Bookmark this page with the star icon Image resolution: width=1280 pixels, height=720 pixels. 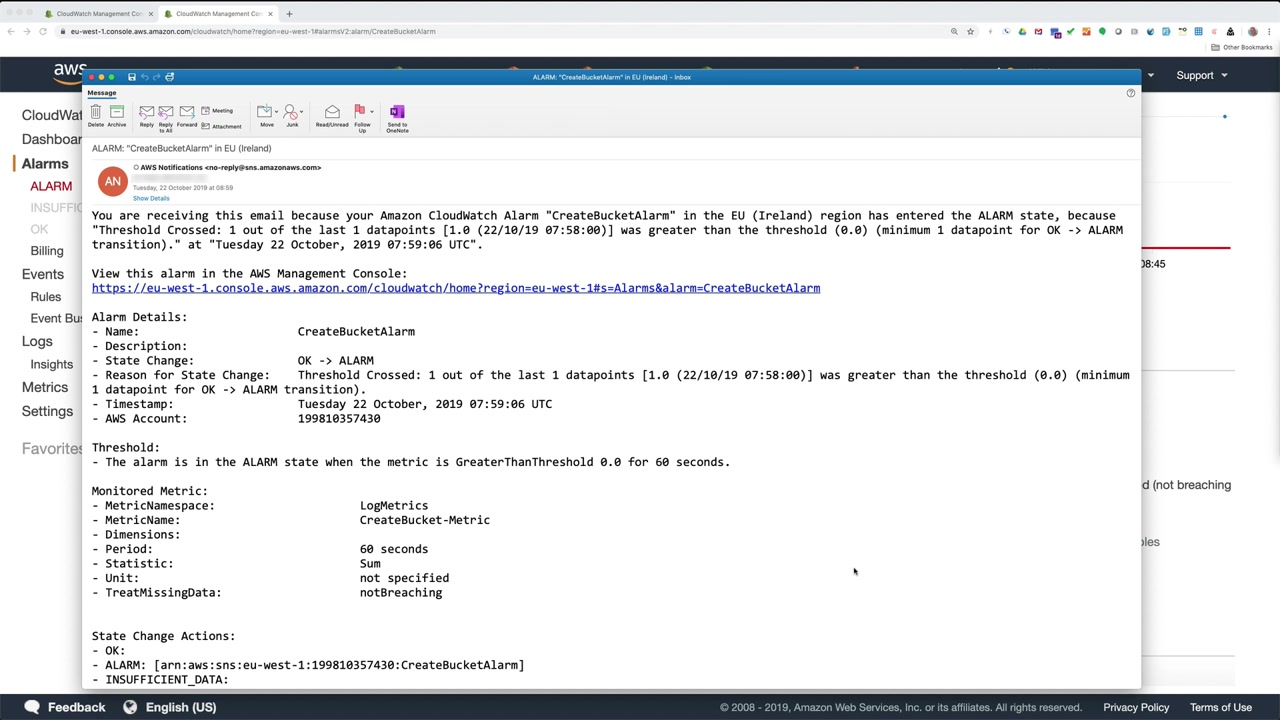(970, 32)
